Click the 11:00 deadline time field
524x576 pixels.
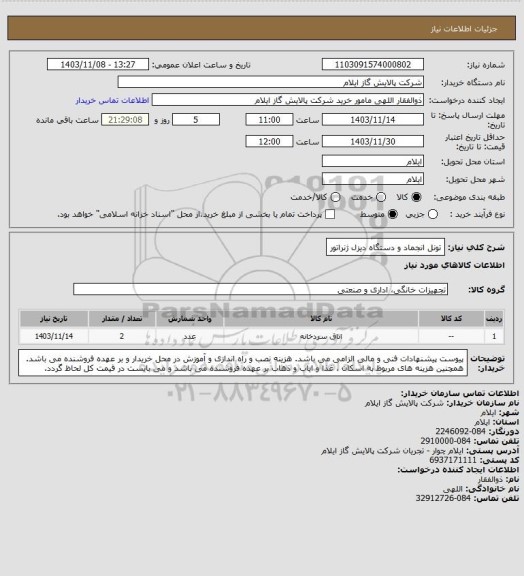point(269,120)
